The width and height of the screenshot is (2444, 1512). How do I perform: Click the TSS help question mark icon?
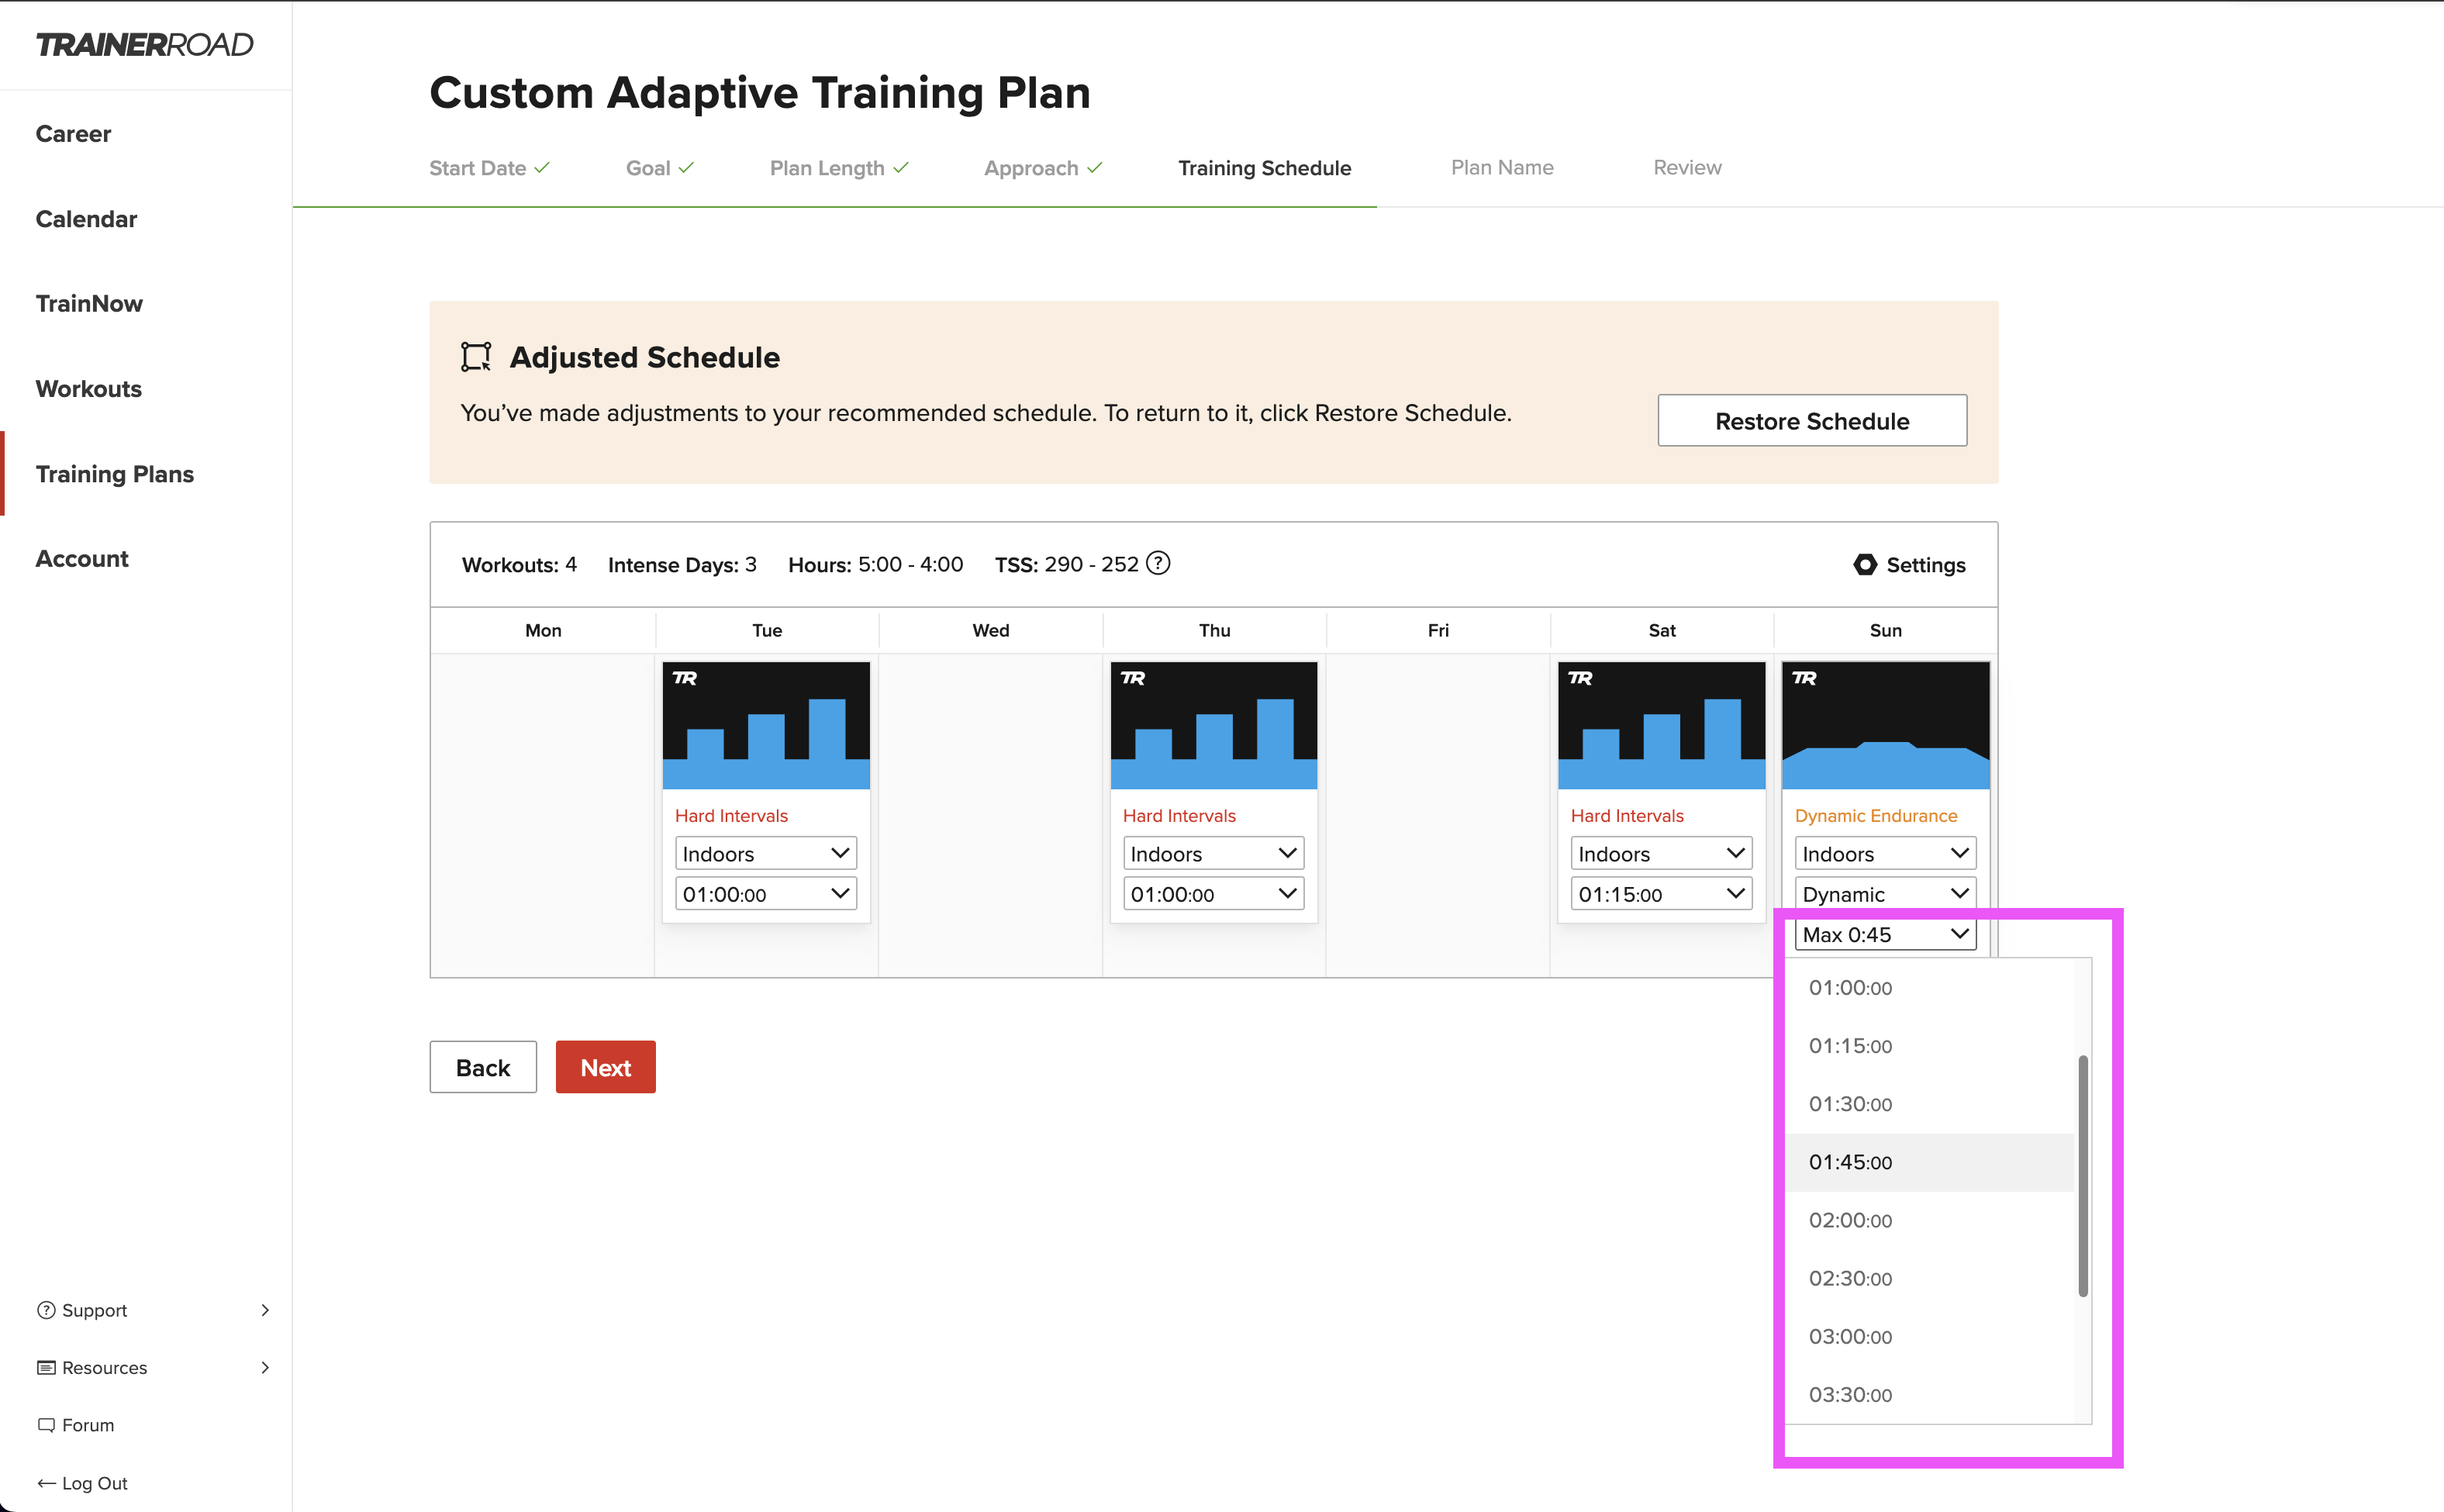(1158, 564)
